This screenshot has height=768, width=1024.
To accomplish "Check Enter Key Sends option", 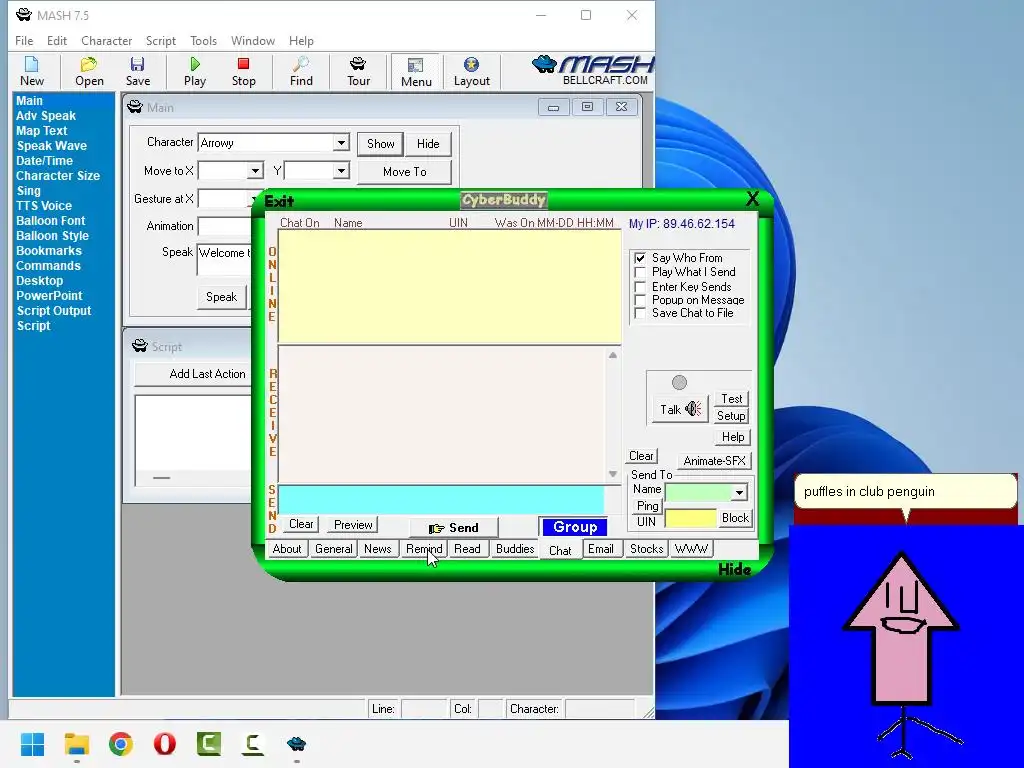I will (640, 287).
